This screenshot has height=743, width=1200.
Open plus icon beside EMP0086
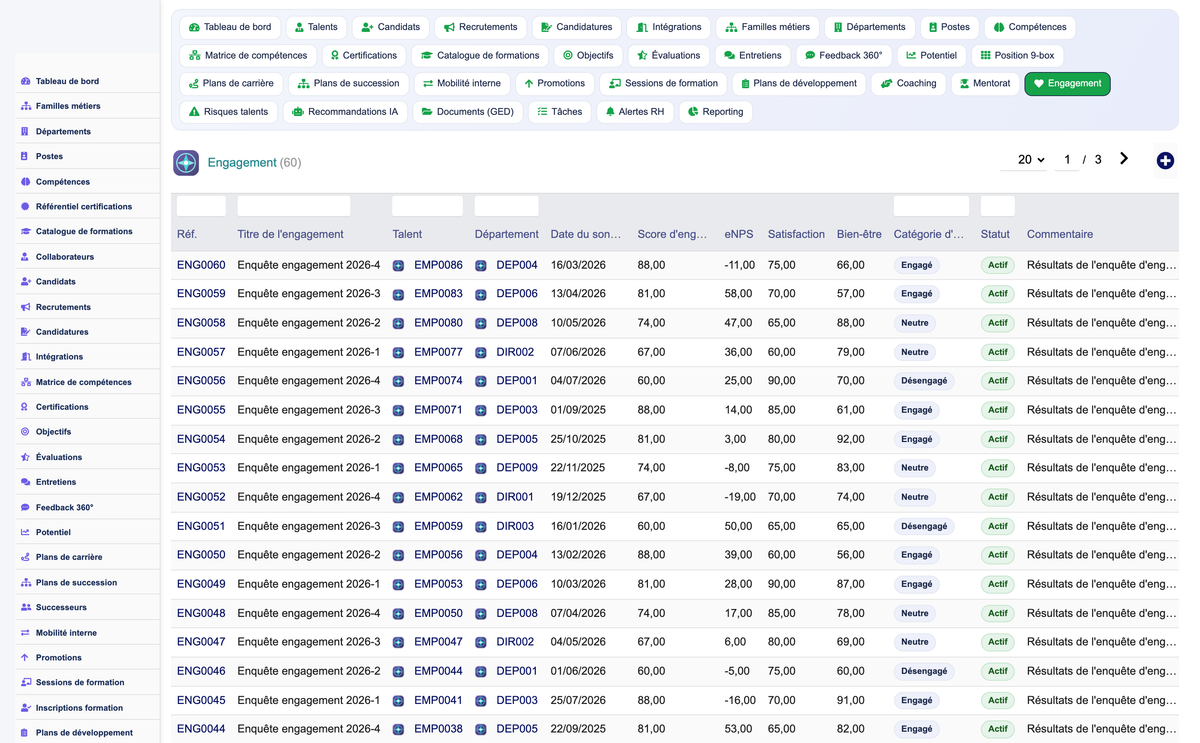coord(398,266)
